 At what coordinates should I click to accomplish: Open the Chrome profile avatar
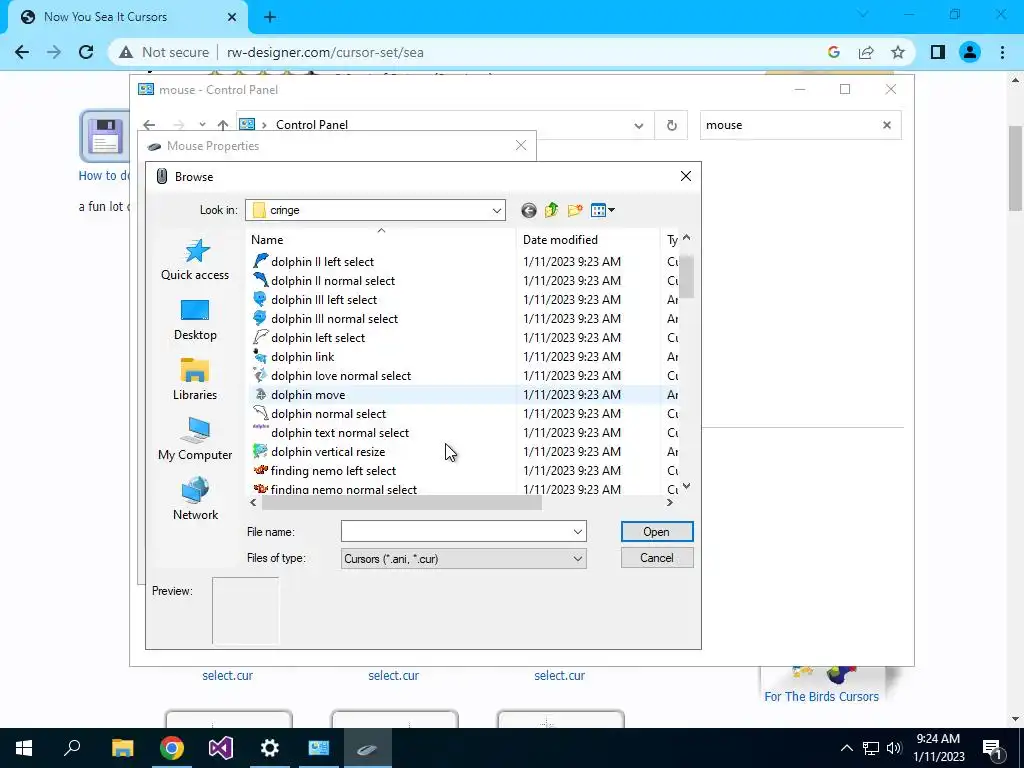click(970, 52)
